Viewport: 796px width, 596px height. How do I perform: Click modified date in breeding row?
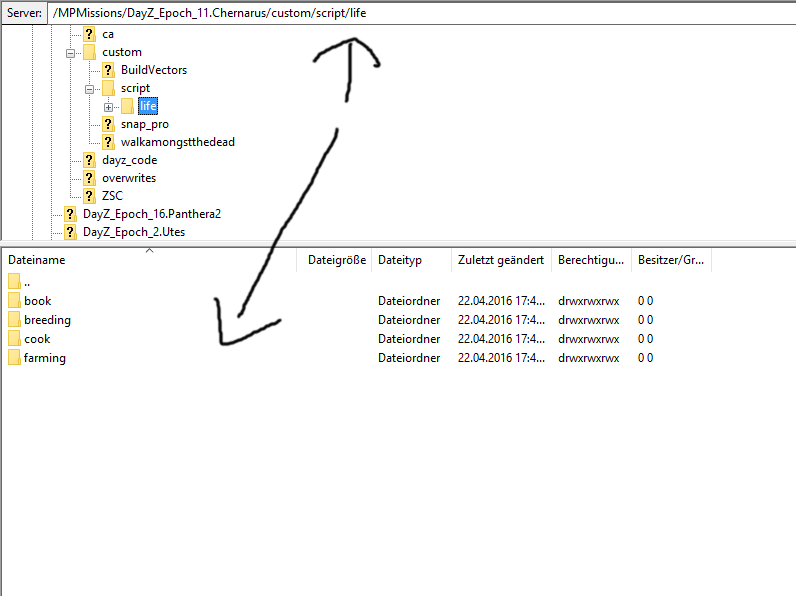(501, 320)
